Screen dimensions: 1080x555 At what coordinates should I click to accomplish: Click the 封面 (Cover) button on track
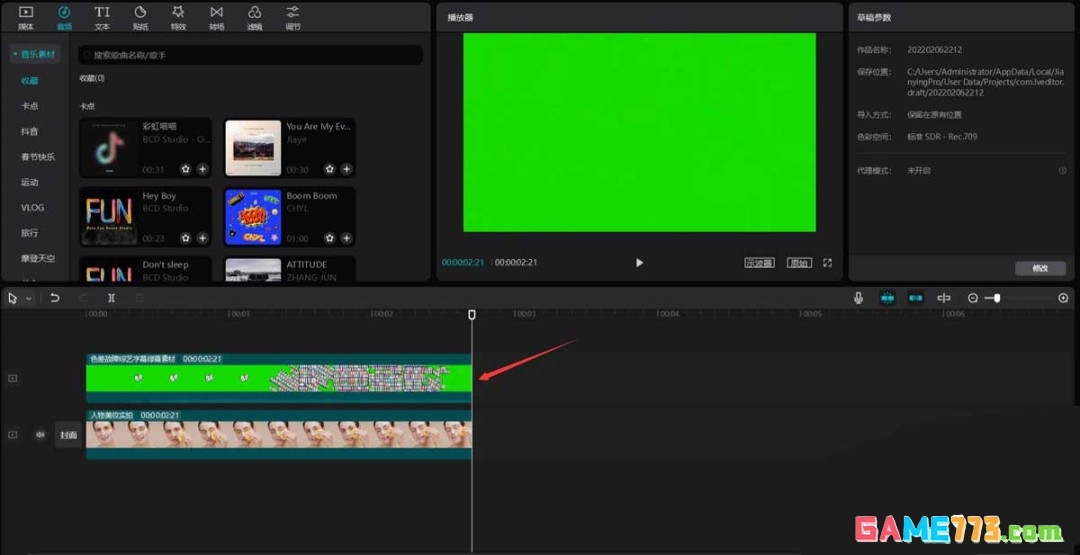click(68, 435)
